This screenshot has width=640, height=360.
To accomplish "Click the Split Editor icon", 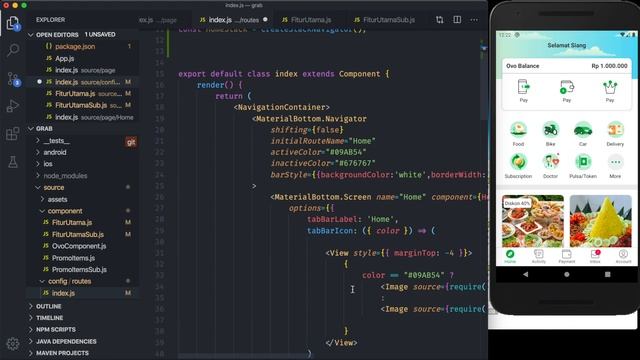I will click(x=457, y=20).
